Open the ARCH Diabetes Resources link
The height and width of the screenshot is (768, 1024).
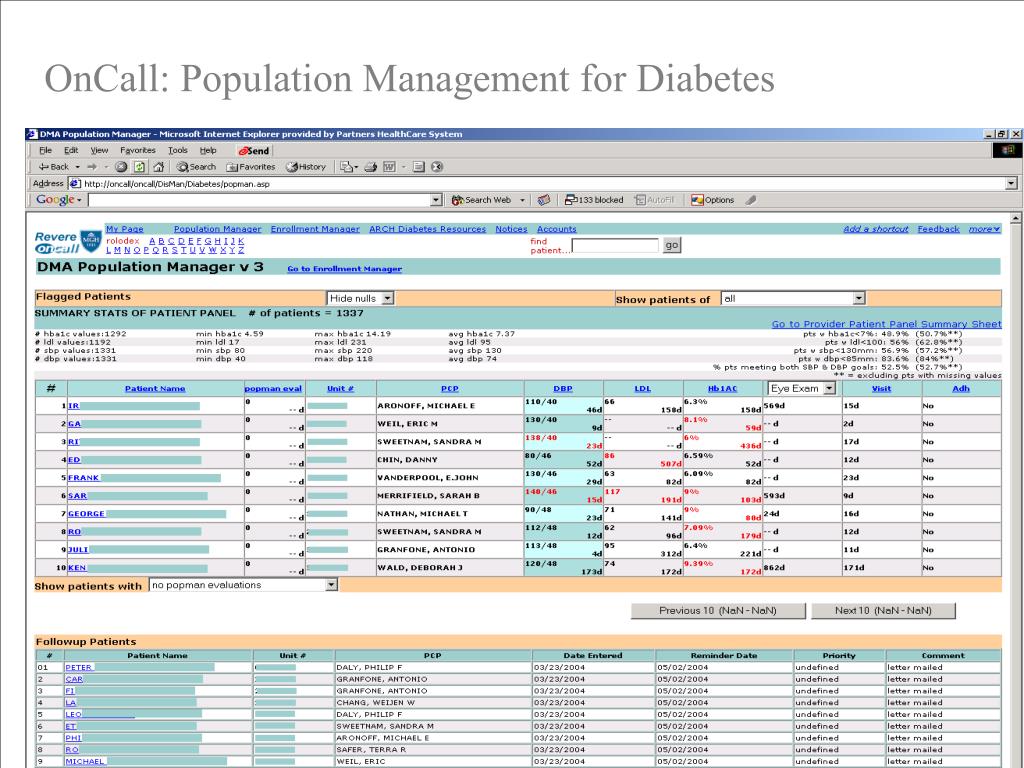[427, 229]
